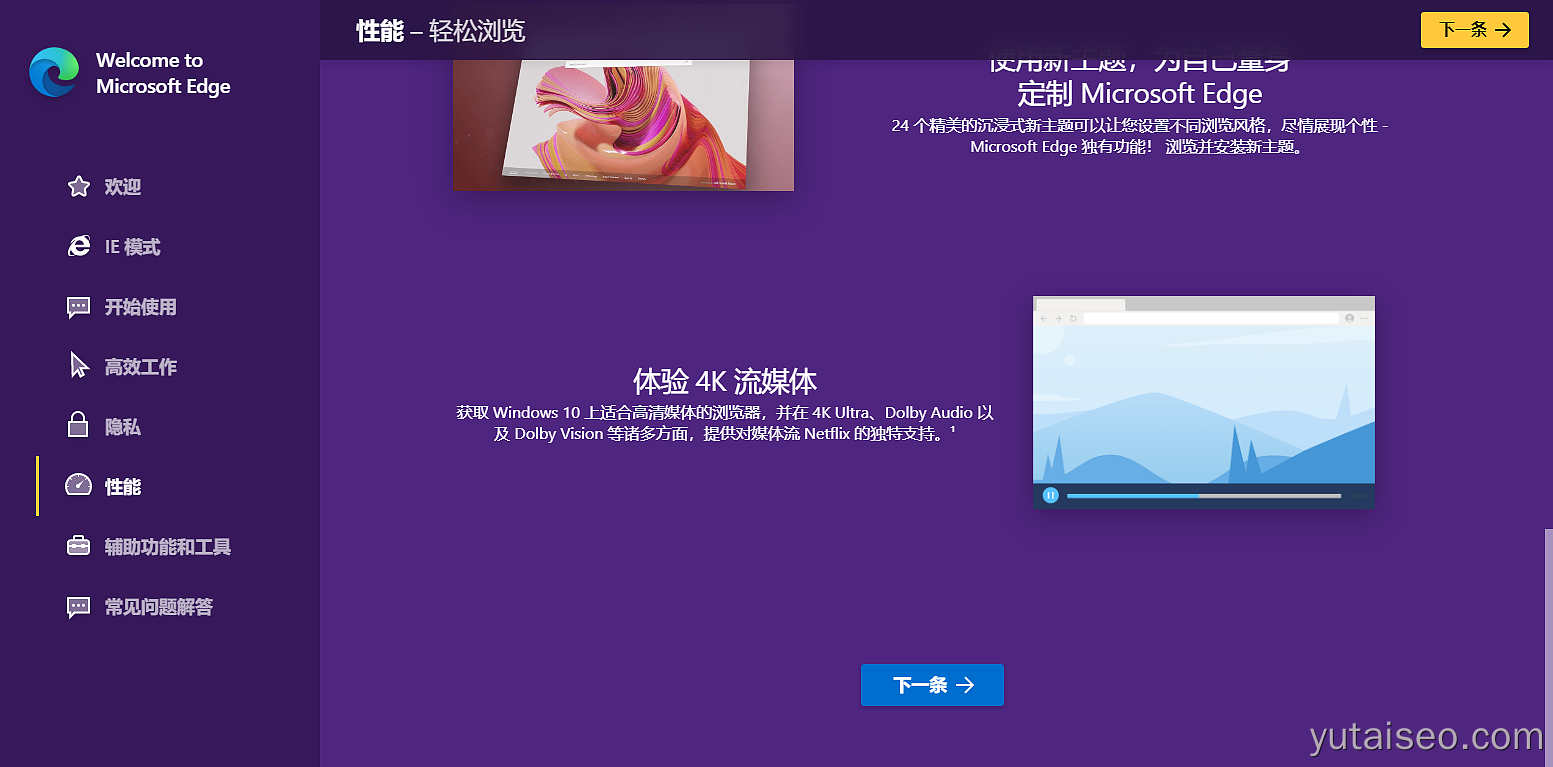Click the chat bubble icon beside 常见问题解答
The width and height of the screenshot is (1553, 767).
(x=79, y=607)
